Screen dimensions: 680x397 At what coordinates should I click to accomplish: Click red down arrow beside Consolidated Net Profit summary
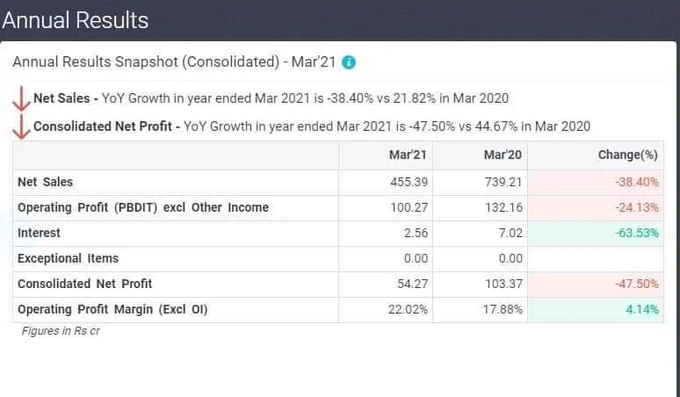tap(21, 127)
